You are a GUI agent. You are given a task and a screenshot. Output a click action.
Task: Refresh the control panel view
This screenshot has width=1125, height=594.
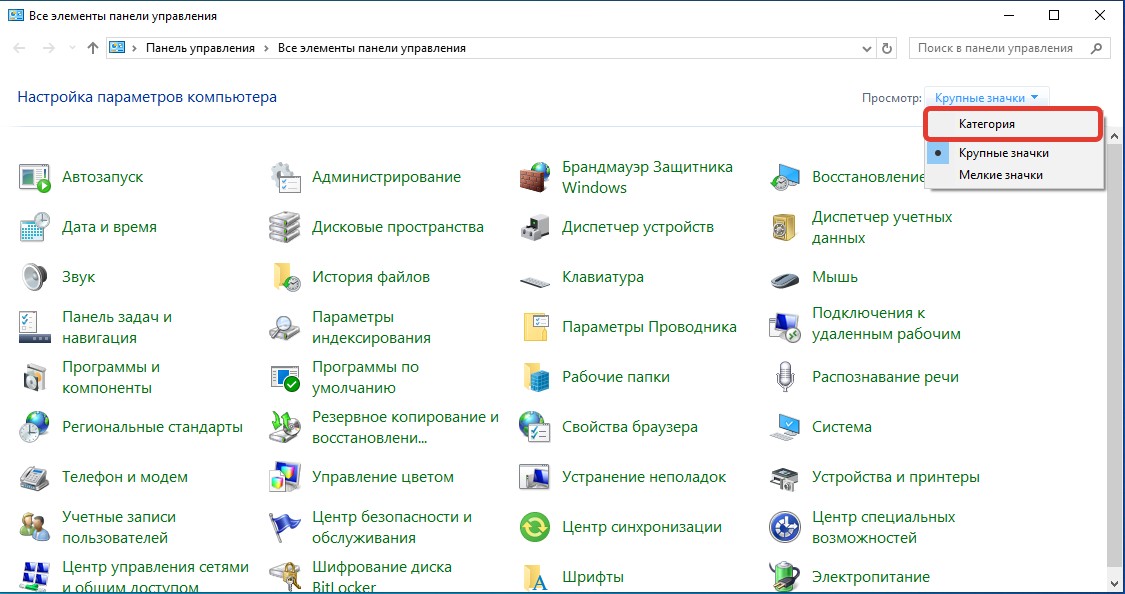(x=887, y=49)
